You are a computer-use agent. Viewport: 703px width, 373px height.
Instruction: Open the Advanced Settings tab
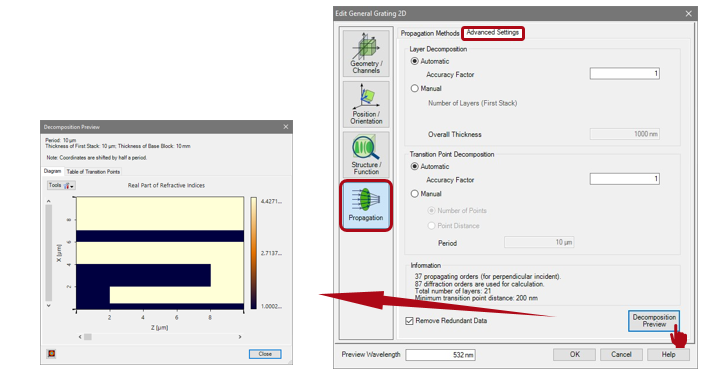492,32
